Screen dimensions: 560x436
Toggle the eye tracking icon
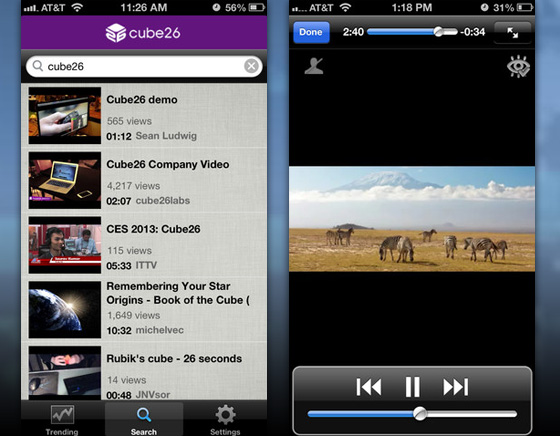click(518, 66)
